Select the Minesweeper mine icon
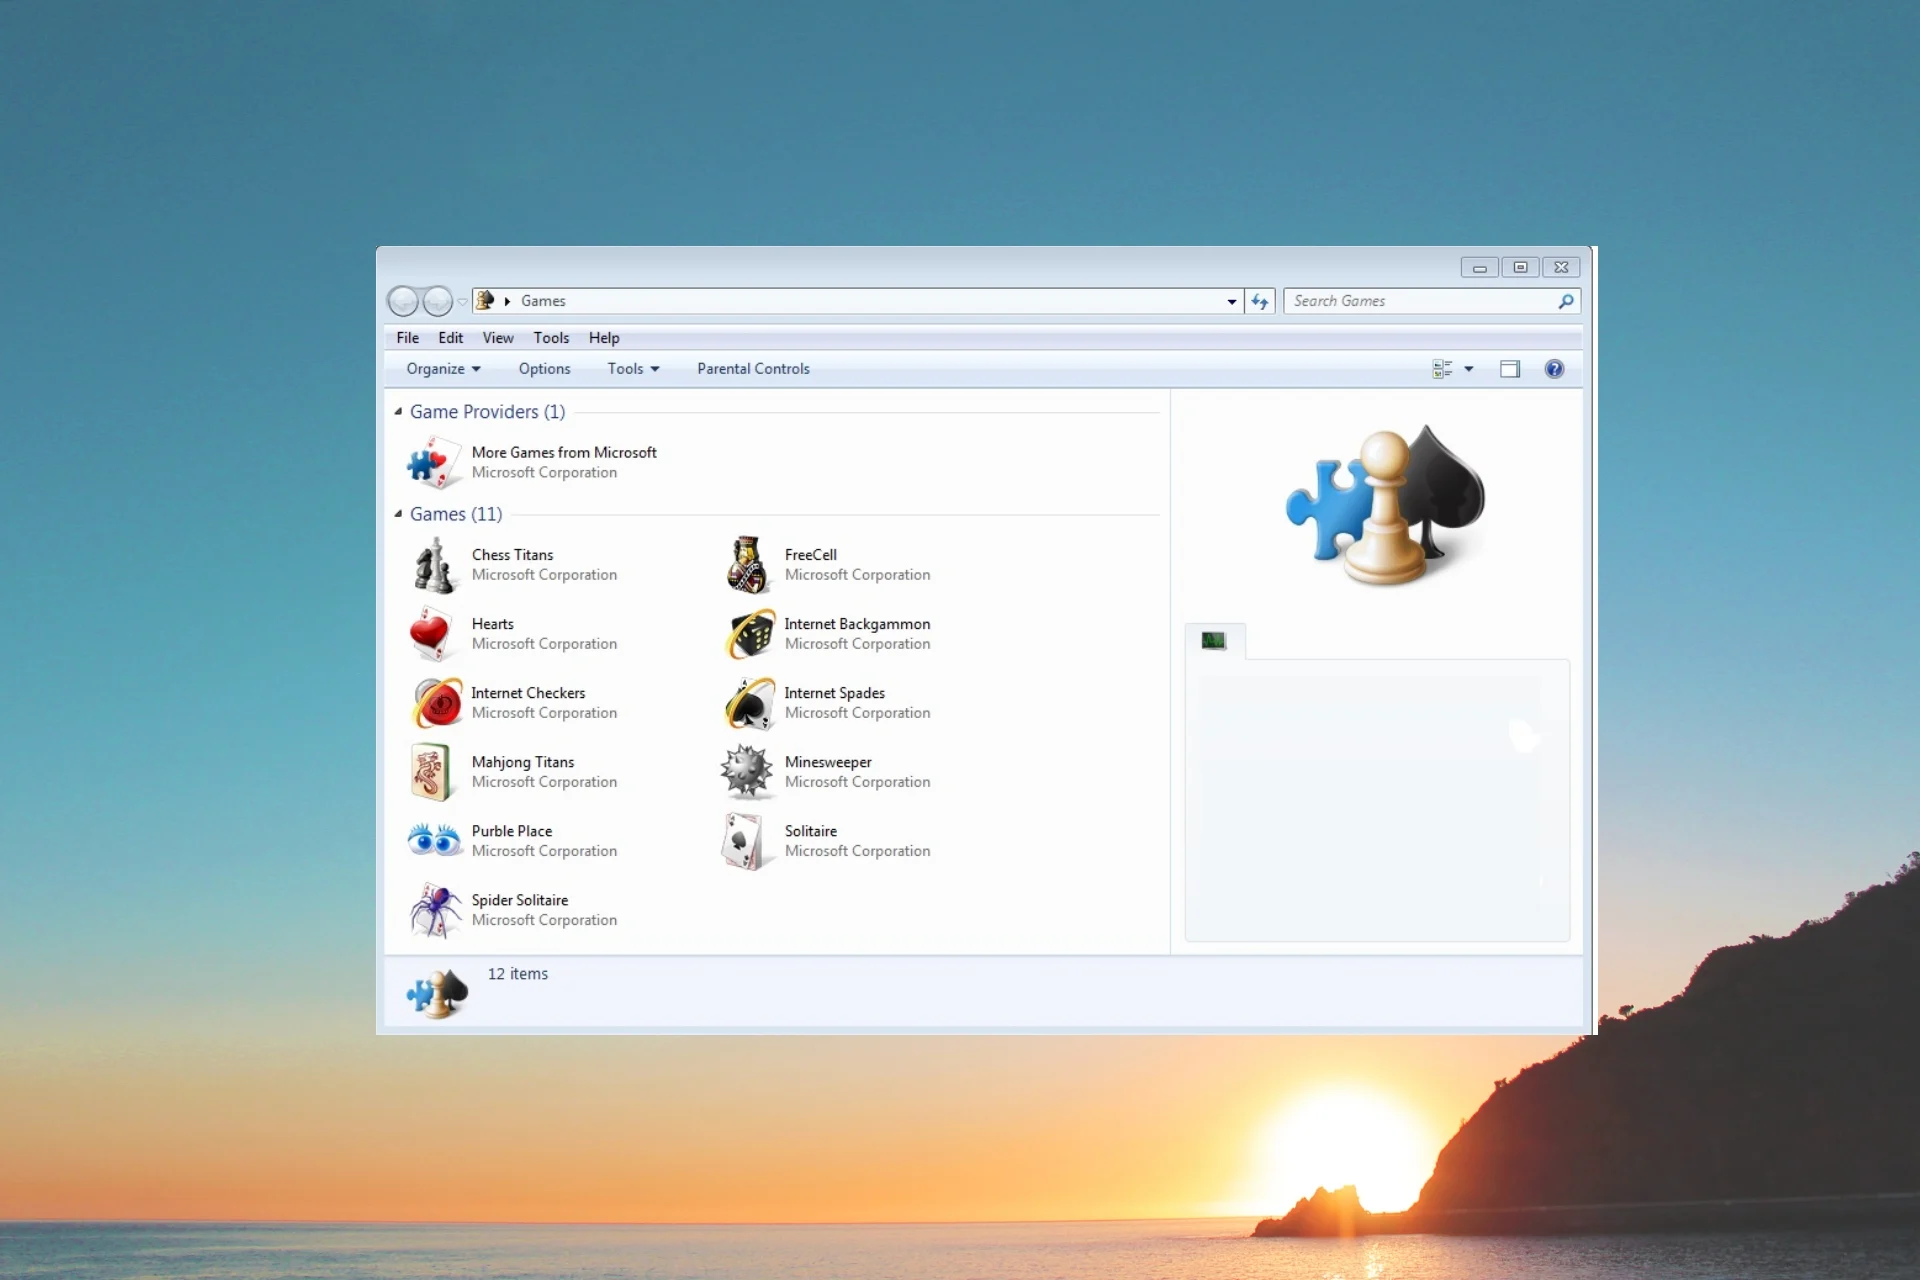The width and height of the screenshot is (1920, 1280). click(x=748, y=772)
